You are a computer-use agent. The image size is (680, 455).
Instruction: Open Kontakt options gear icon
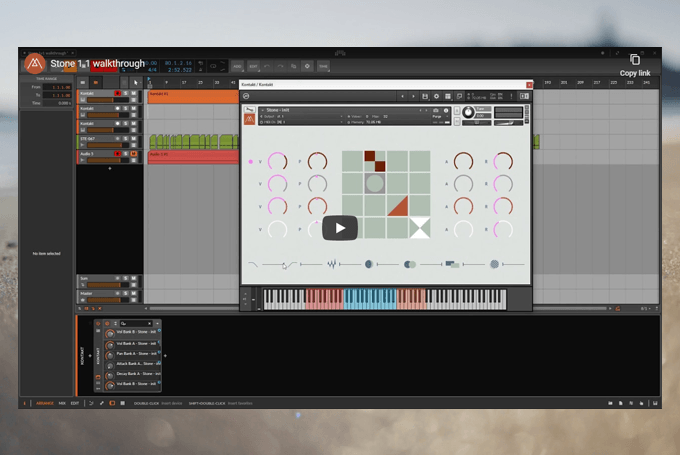[x=436, y=96]
